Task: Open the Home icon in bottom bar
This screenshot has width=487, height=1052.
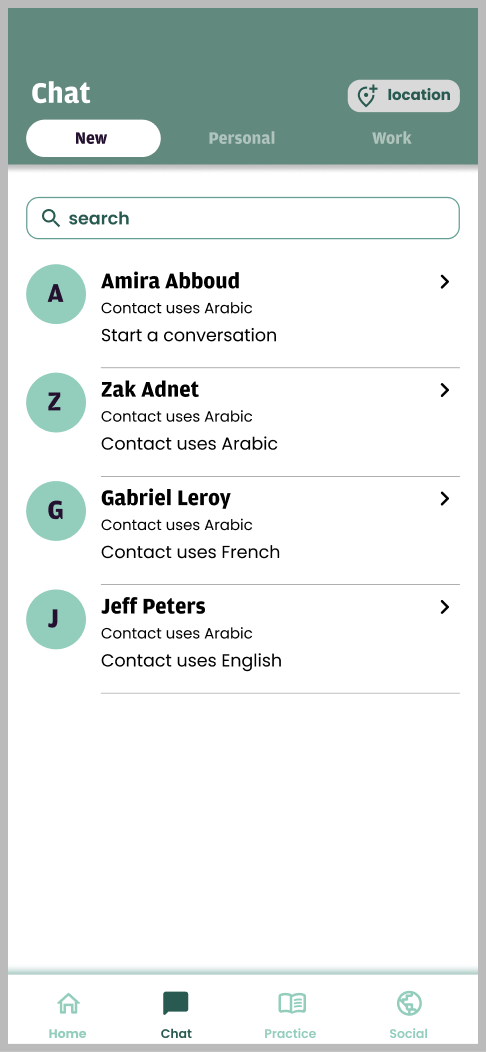Action: tap(68, 1004)
